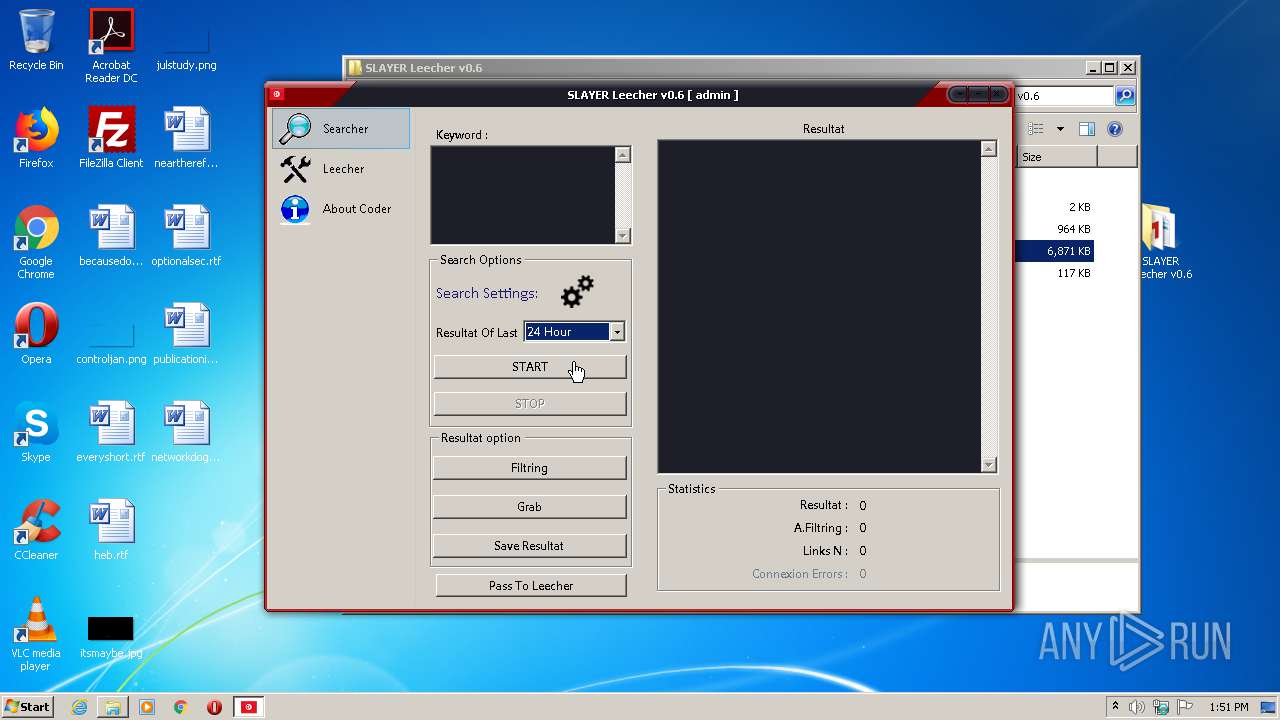Select the 964 KB file row
Image resolution: width=1280 pixels, height=720 pixels.
click(1055, 229)
